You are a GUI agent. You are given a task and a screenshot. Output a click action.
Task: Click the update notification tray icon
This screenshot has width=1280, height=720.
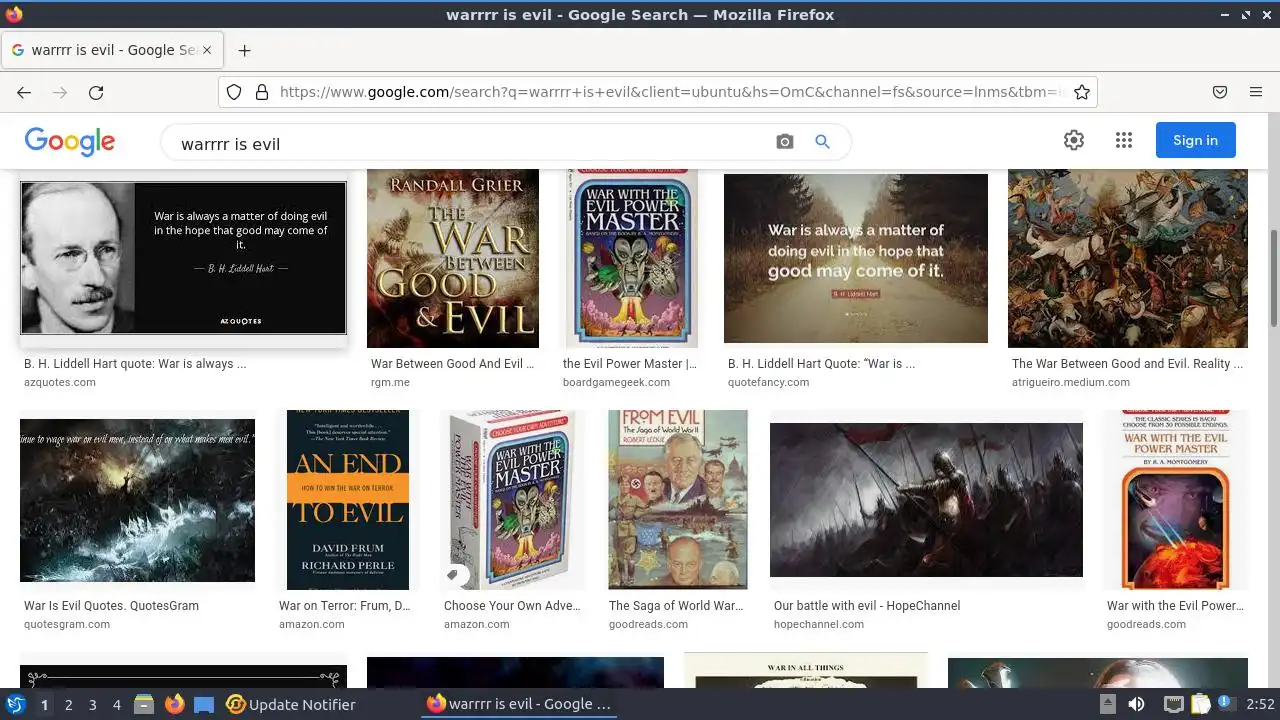pos(1226,704)
